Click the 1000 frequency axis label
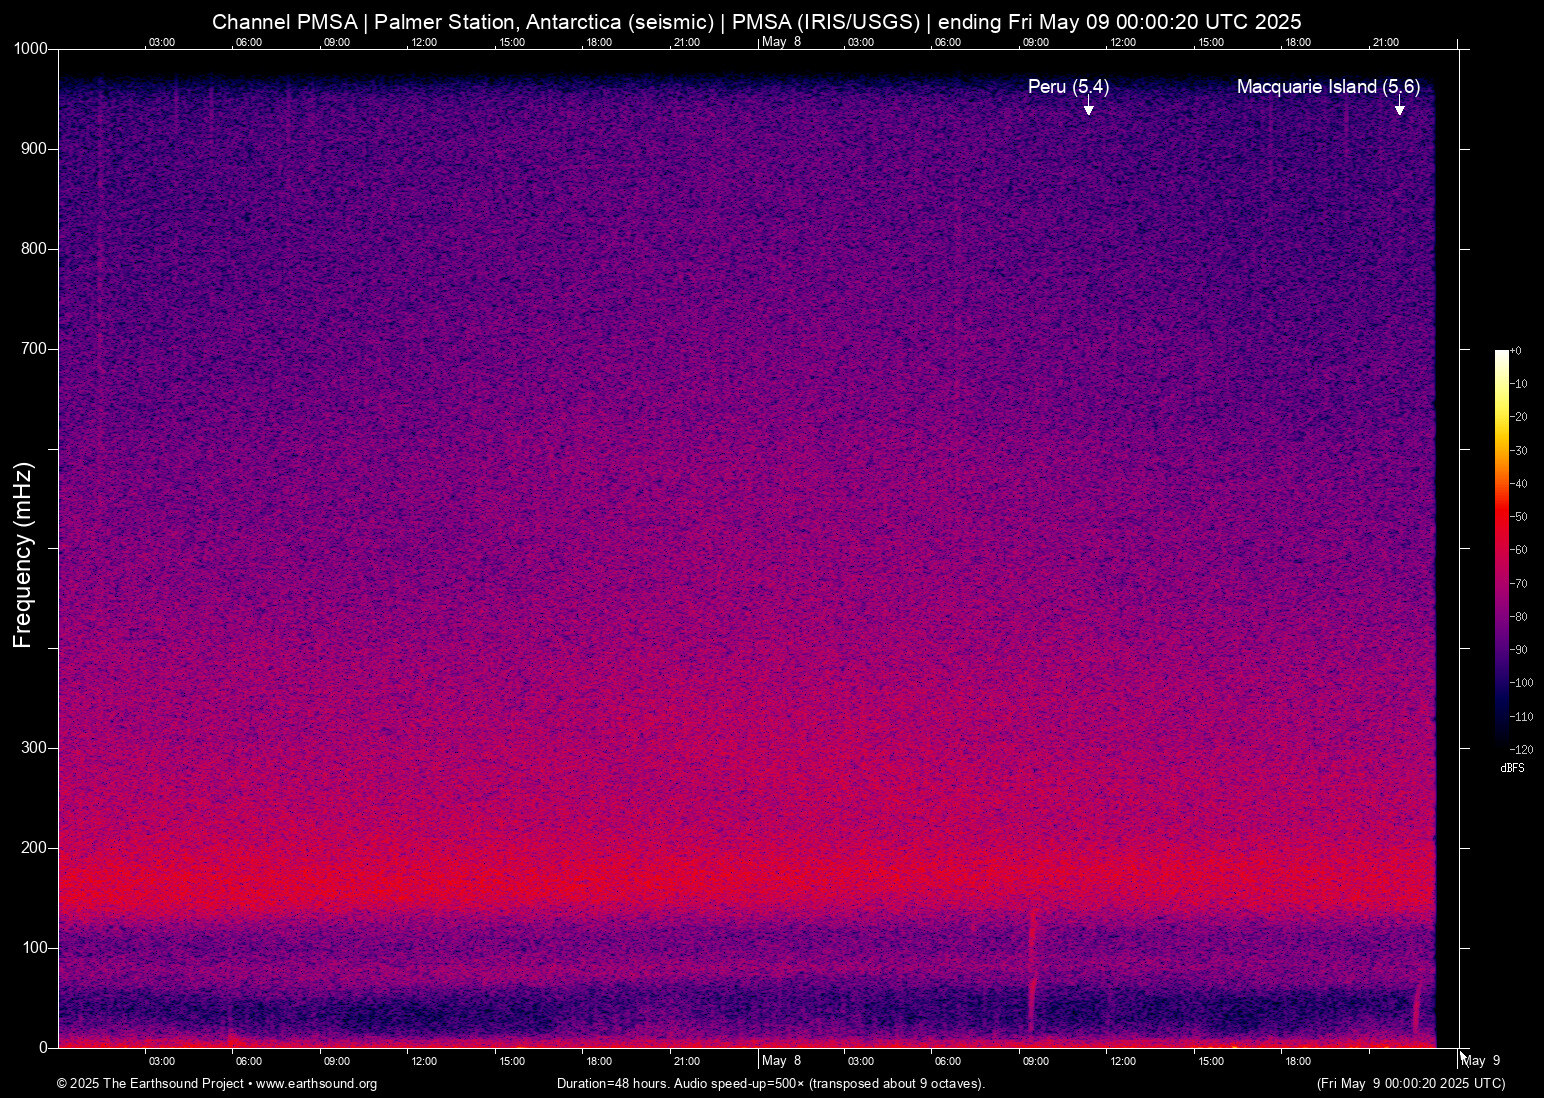 tap(31, 49)
